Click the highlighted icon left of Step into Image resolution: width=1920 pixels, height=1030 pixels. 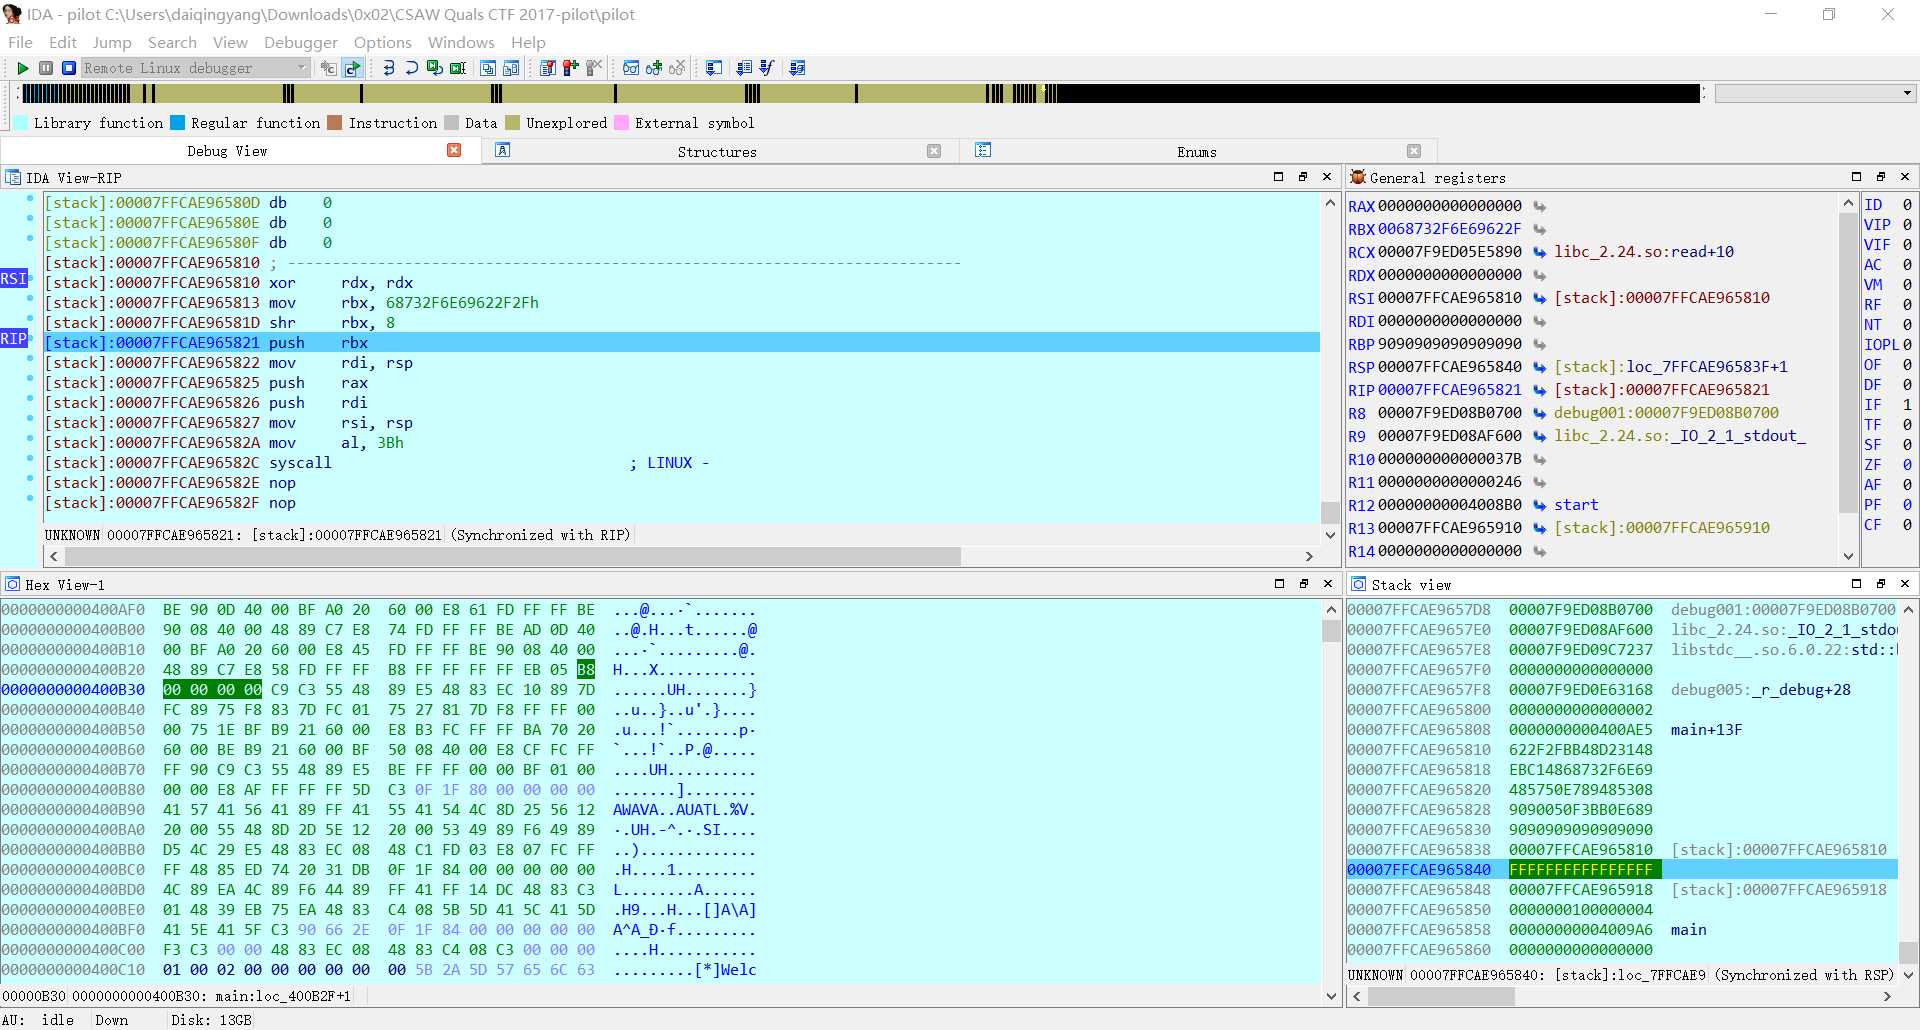[x=352, y=68]
